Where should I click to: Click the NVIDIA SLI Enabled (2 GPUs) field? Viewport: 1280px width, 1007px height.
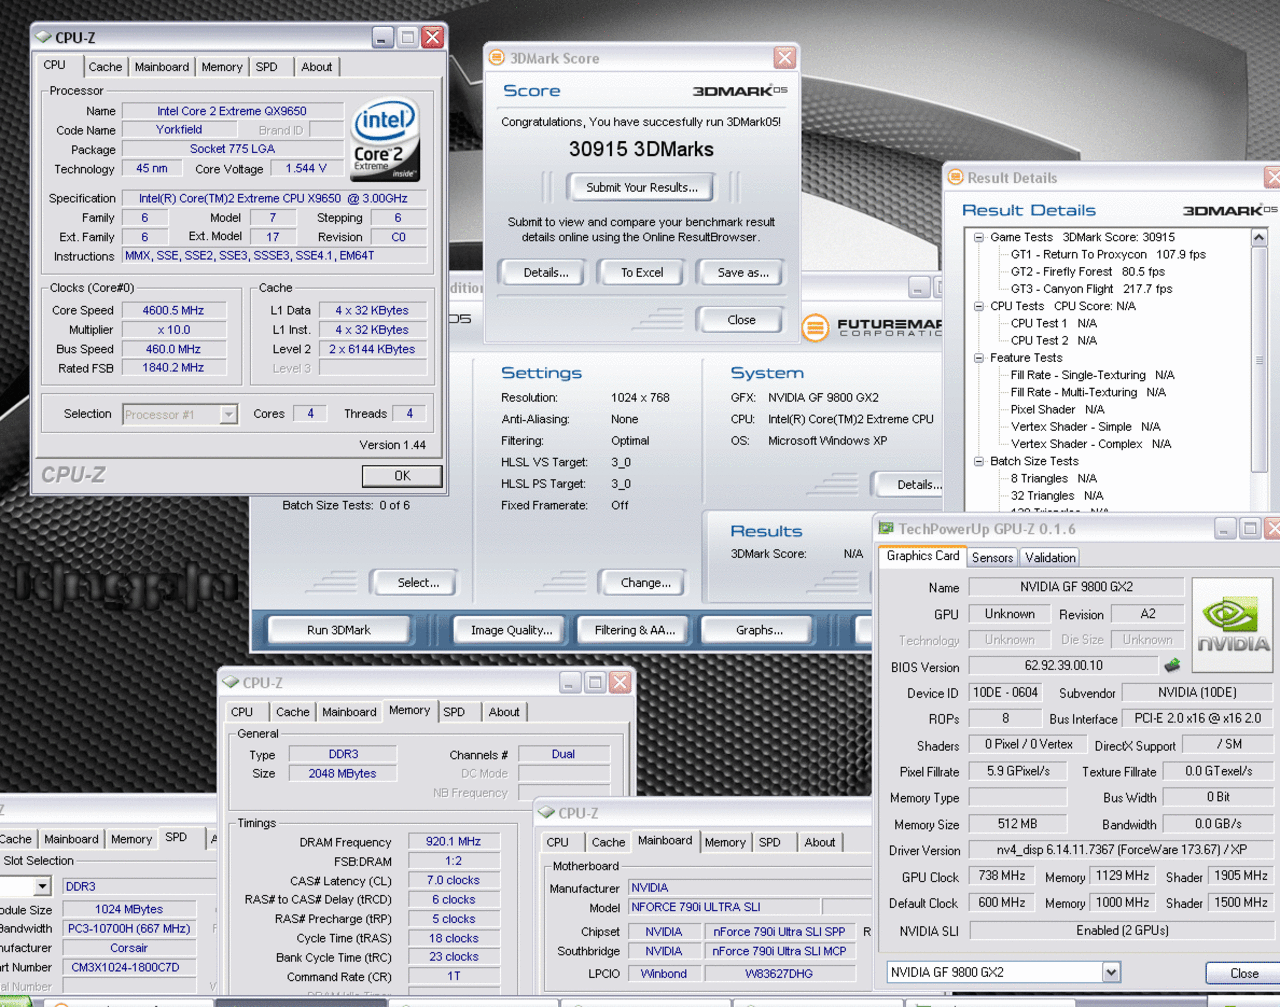[x=1121, y=930]
